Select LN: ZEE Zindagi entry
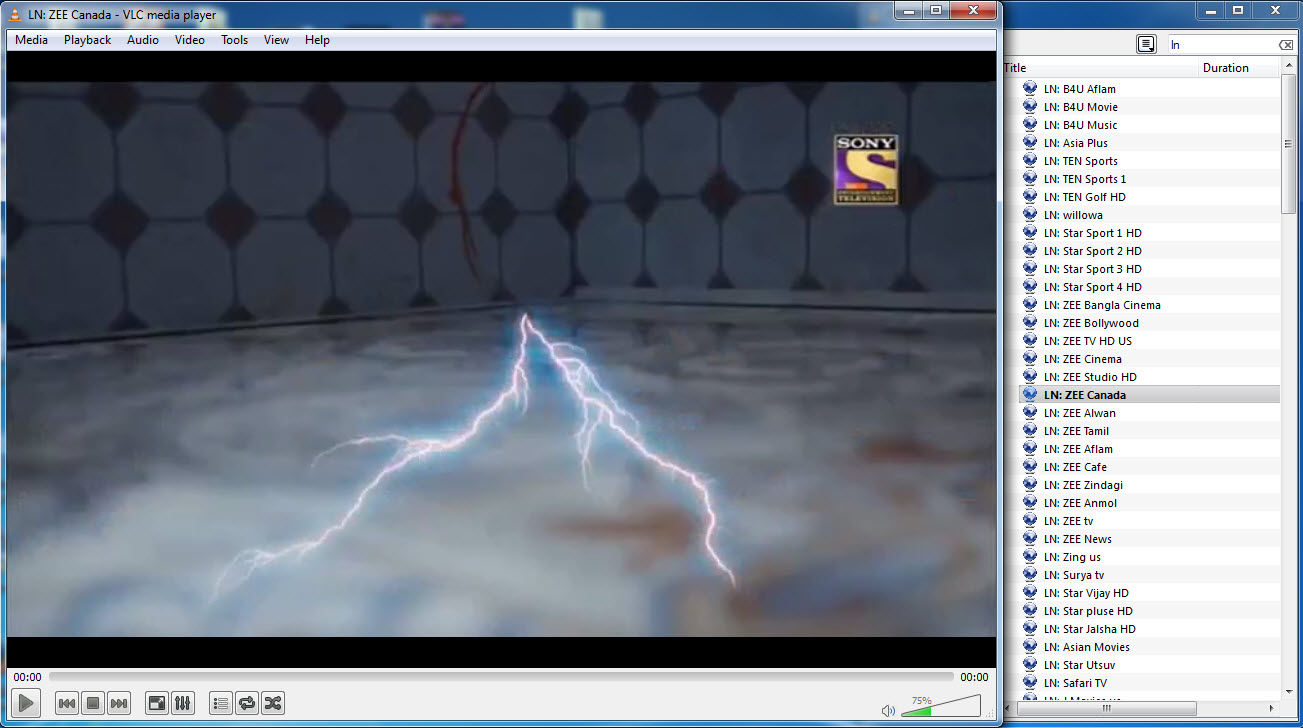Image resolution: width=1303 pixels, height=728 pixels. [1083, 485]
